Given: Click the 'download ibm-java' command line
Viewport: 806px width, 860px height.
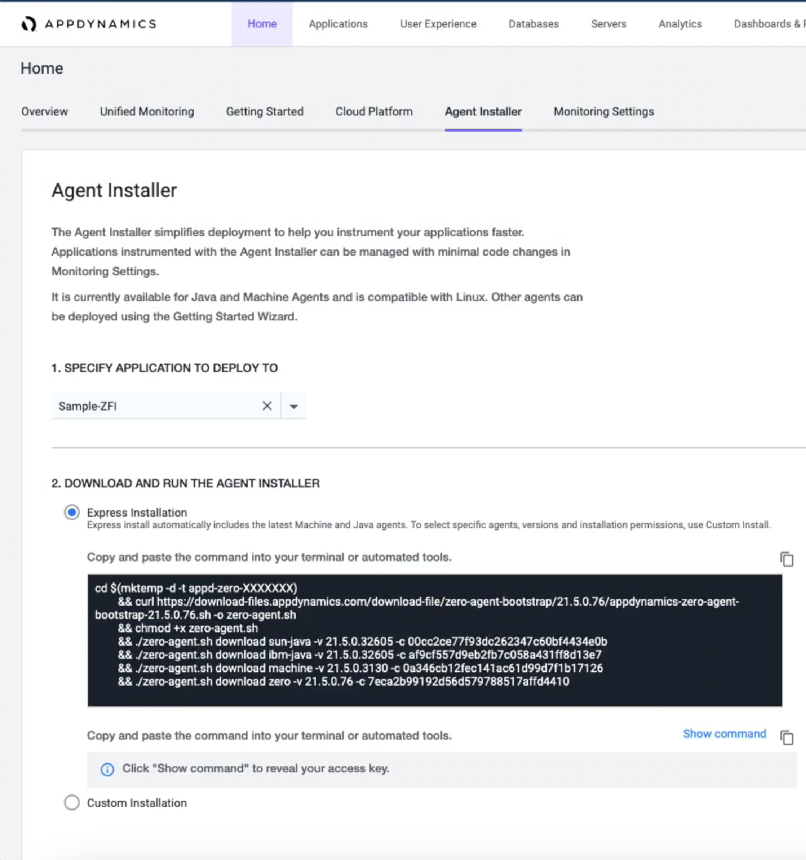Looking at the screenshot, I should point(360,655).
